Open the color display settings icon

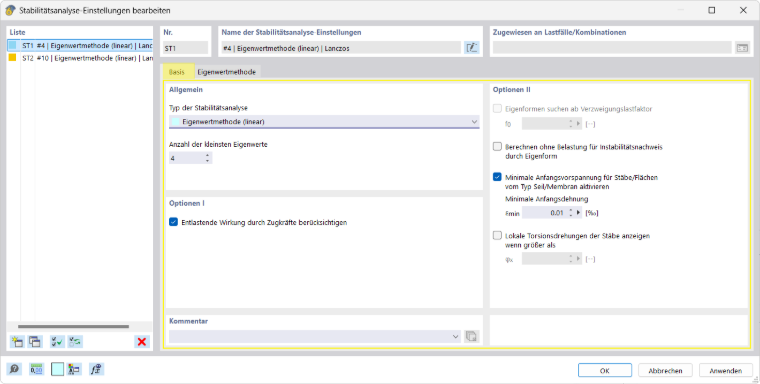point(74,369)
